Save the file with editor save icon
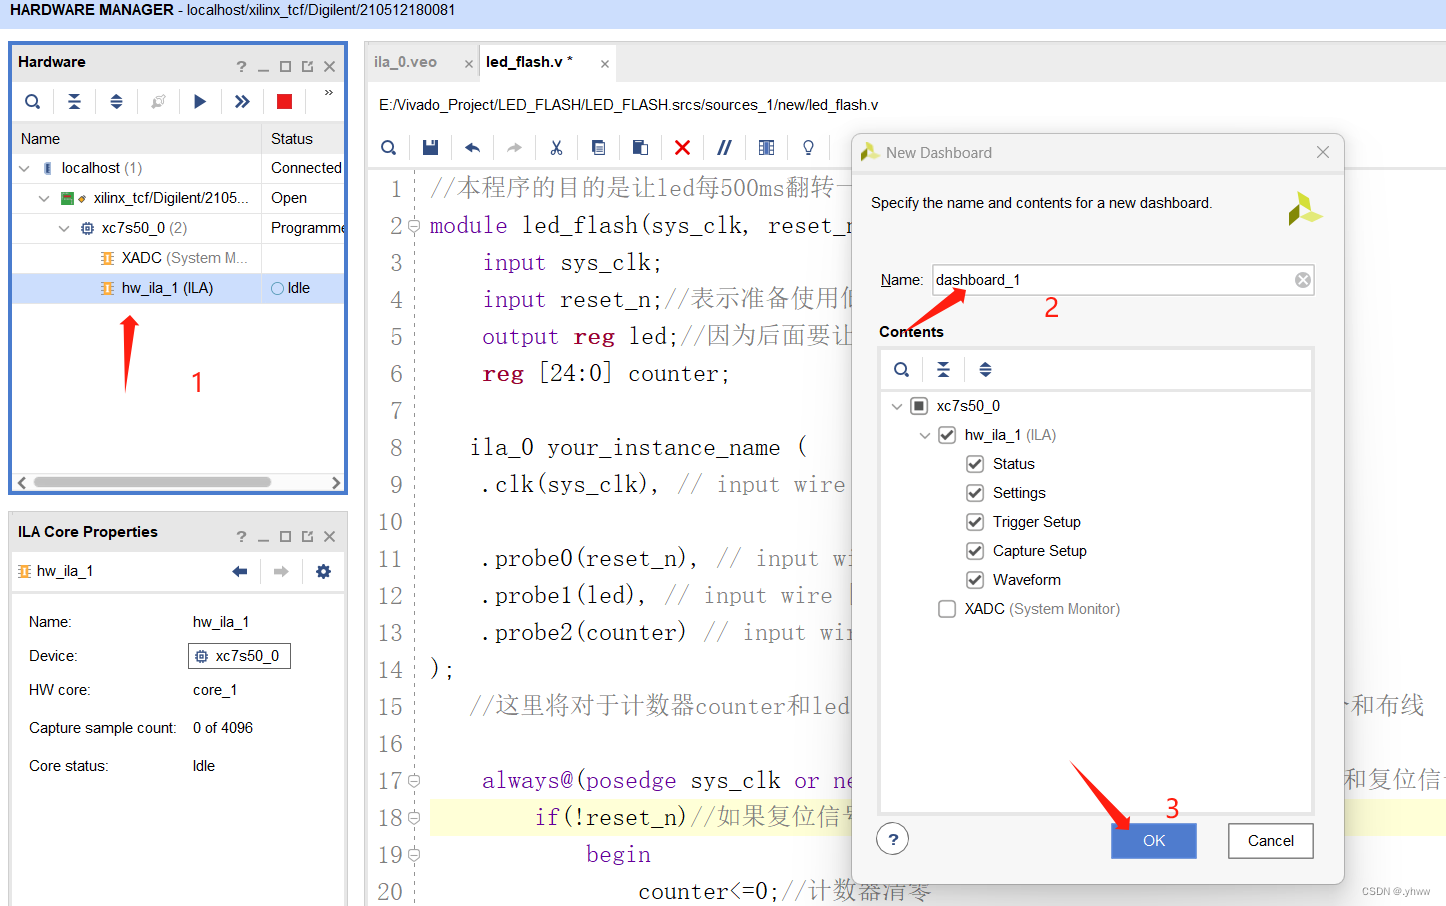Viewport: 1446px width, 906px height. coord(430,148)
